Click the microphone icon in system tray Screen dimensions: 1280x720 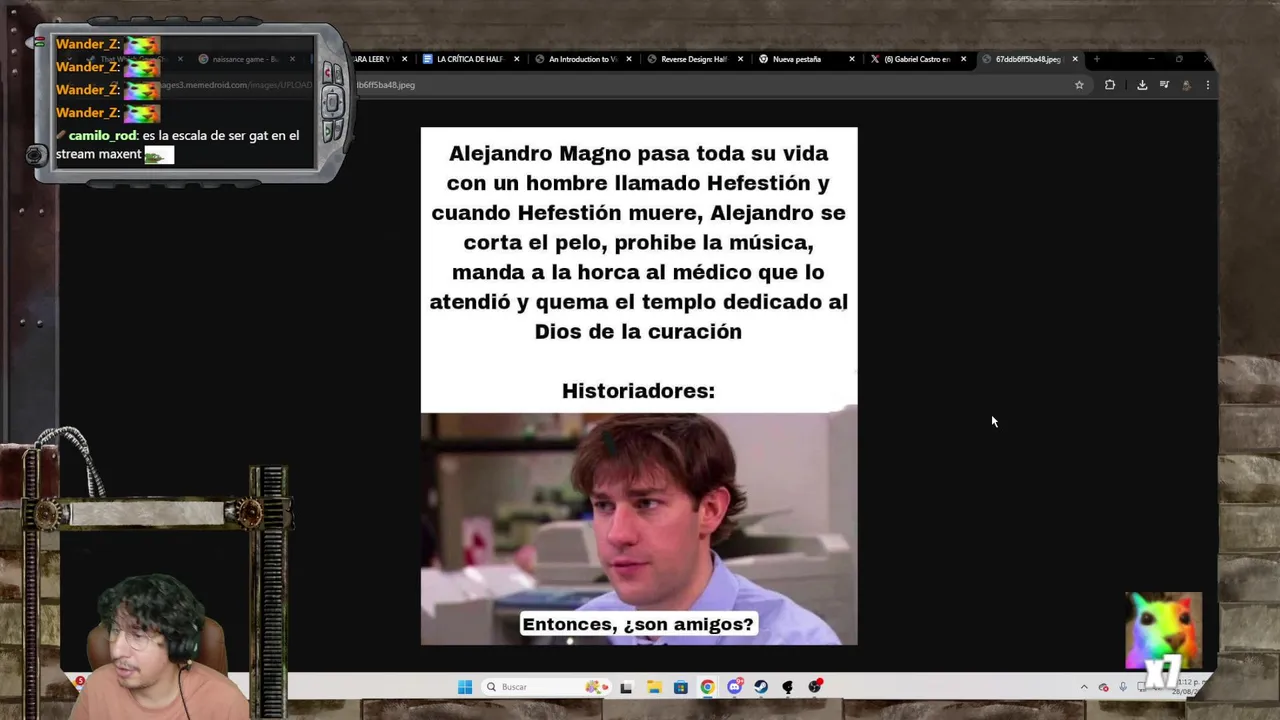tap(1123, 687)
